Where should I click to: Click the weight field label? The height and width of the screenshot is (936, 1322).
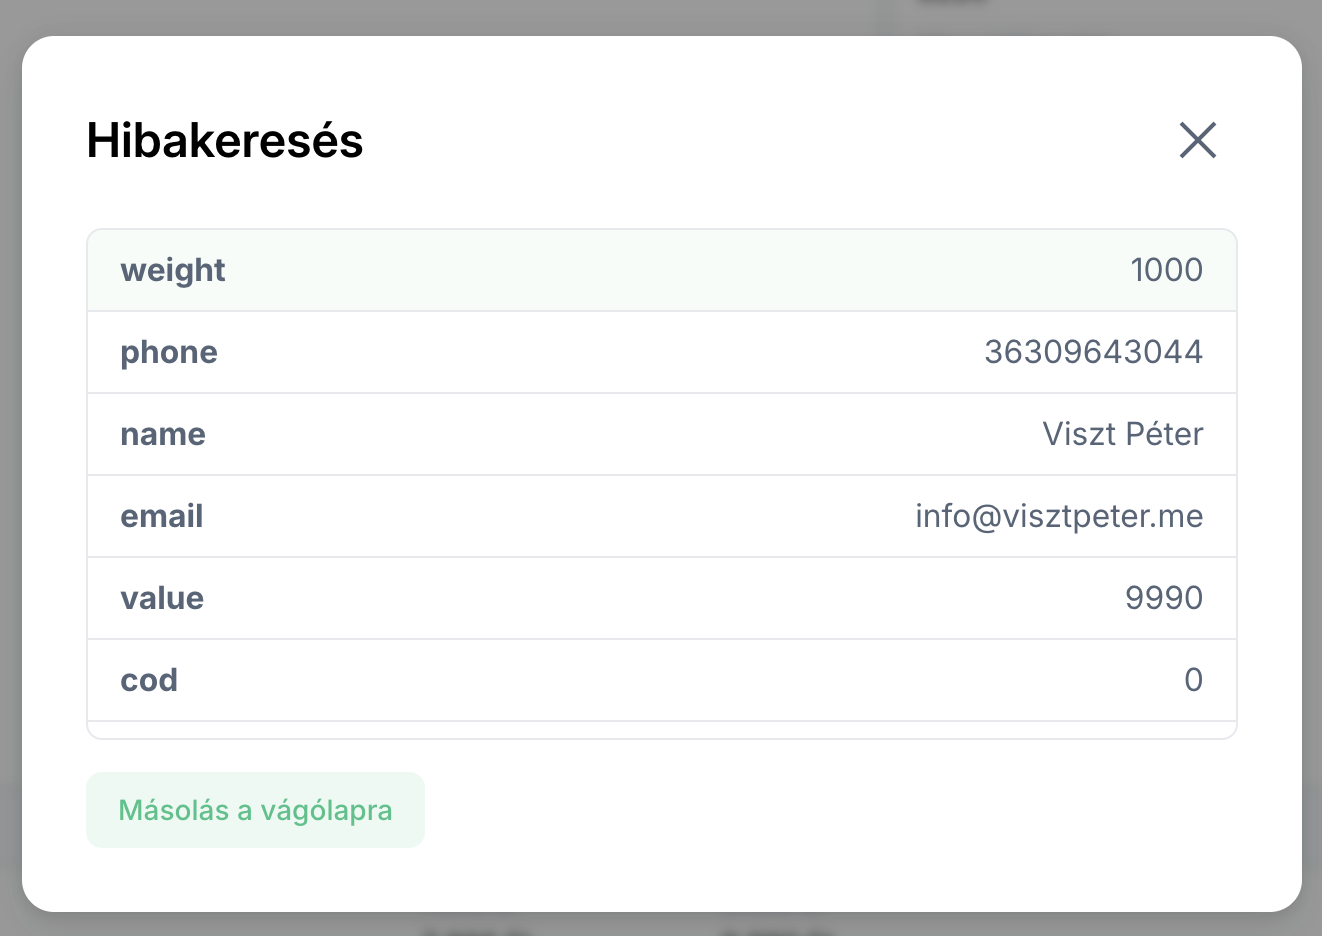(x=172, y=270)
